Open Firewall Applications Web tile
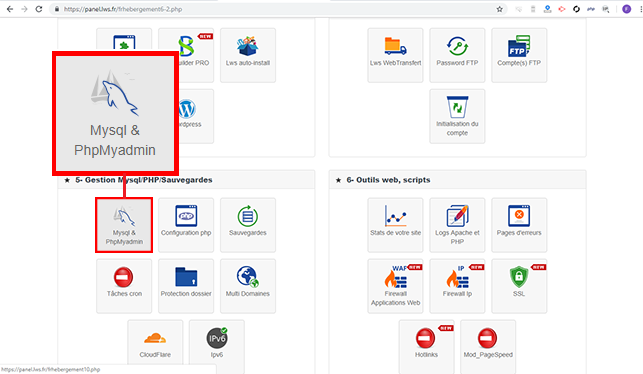The height and width of the screenshot is (374, 643). point(395,286)
